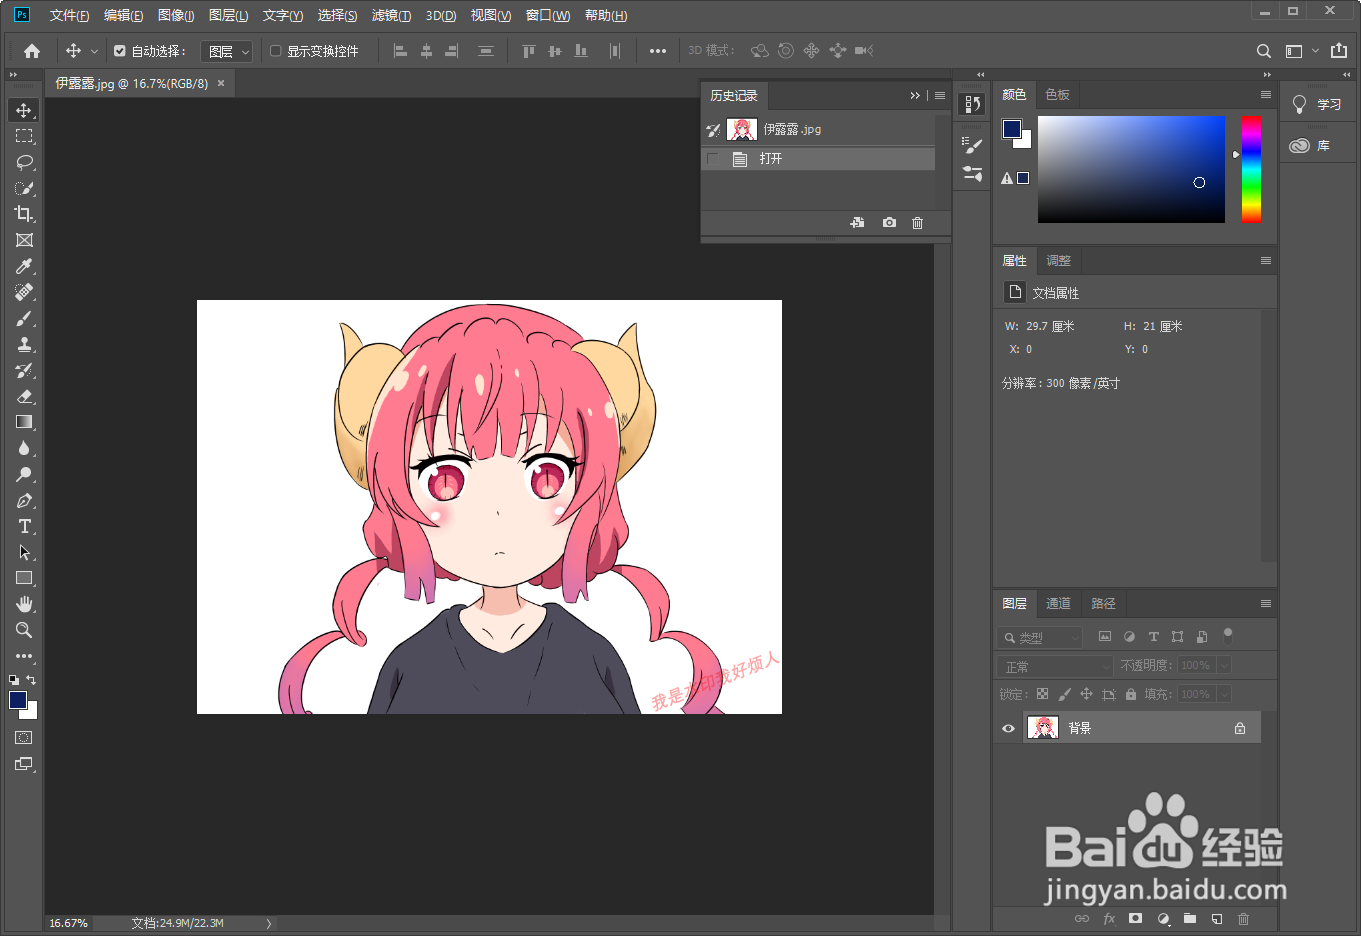Select the Lasso tool
1361x936 pixels.
click(24, 162)
